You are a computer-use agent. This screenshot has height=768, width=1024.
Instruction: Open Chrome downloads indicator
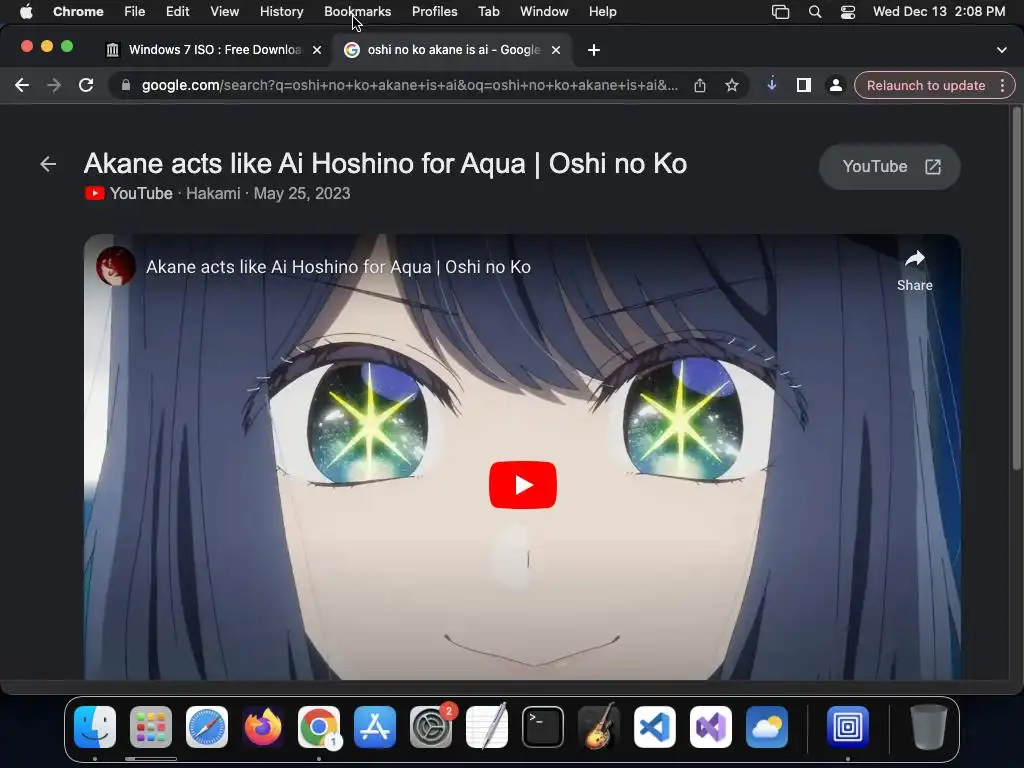click(771, 85)
